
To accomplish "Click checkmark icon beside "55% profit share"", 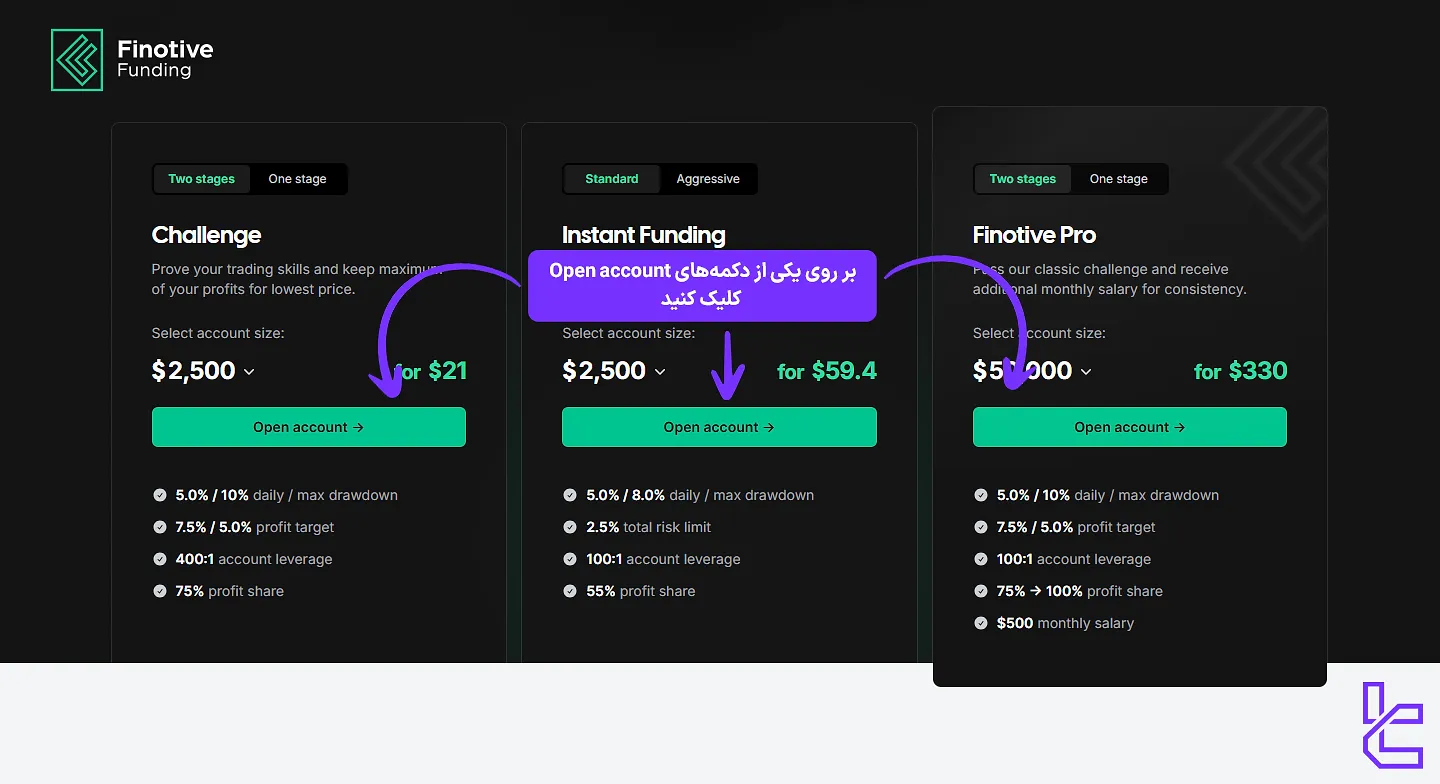I will (570, 591).
